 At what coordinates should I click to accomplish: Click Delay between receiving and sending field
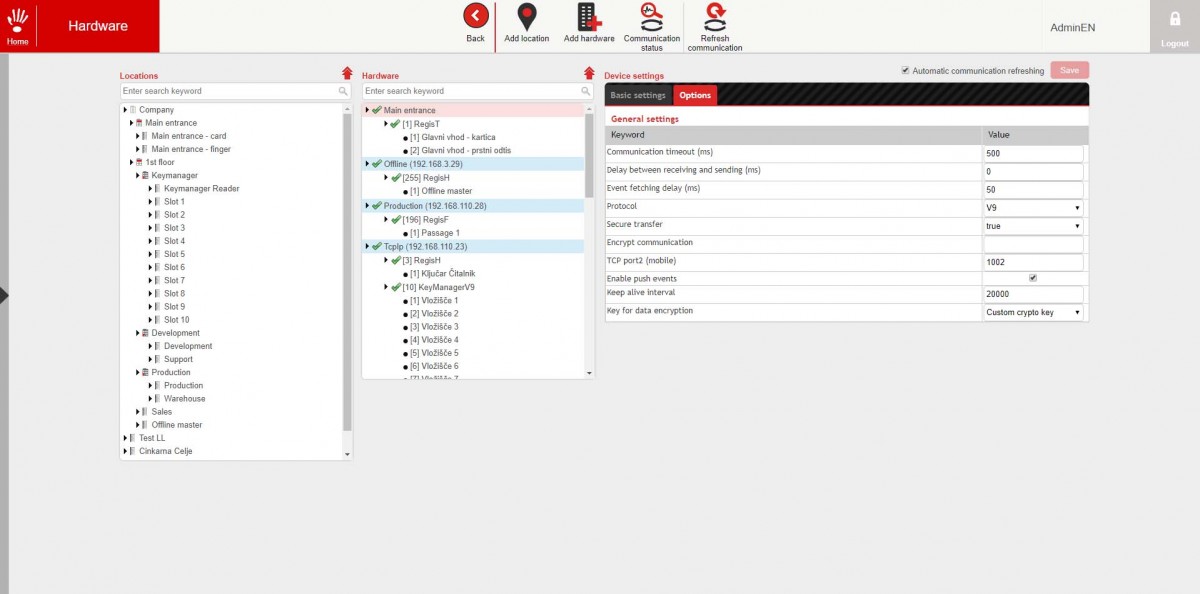[1033, 172]
